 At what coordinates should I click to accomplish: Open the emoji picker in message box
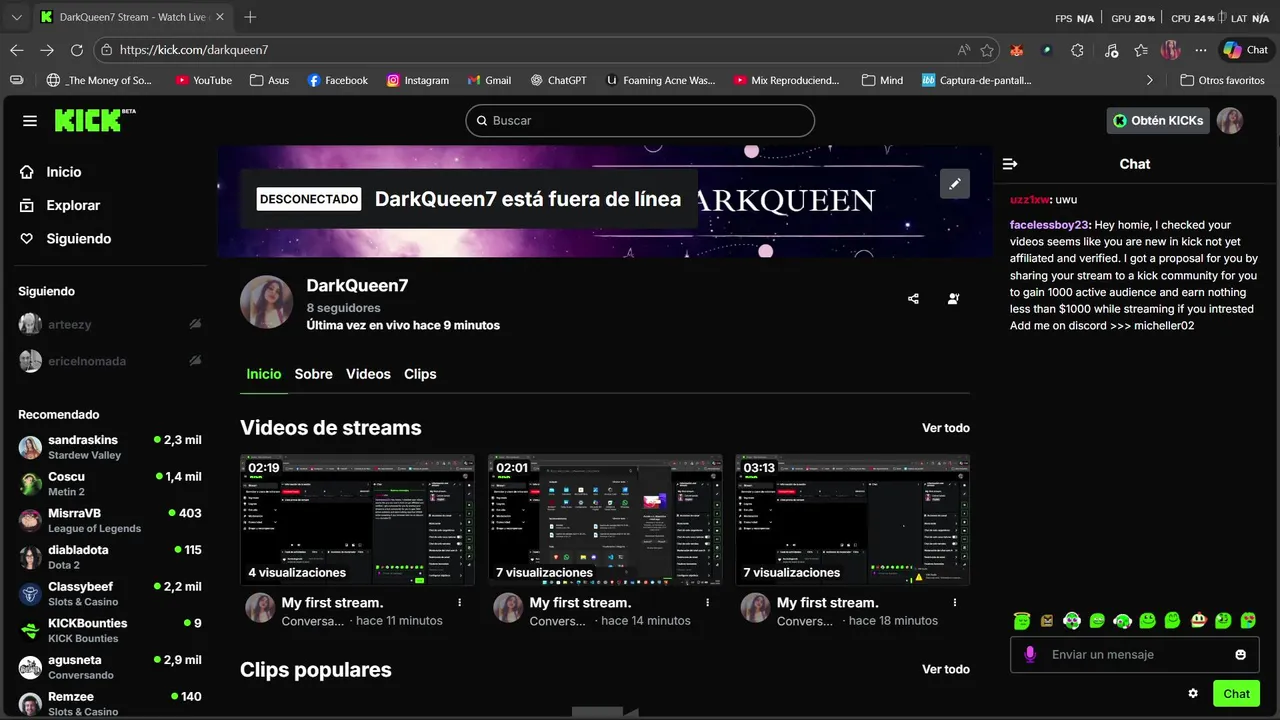1241,655
